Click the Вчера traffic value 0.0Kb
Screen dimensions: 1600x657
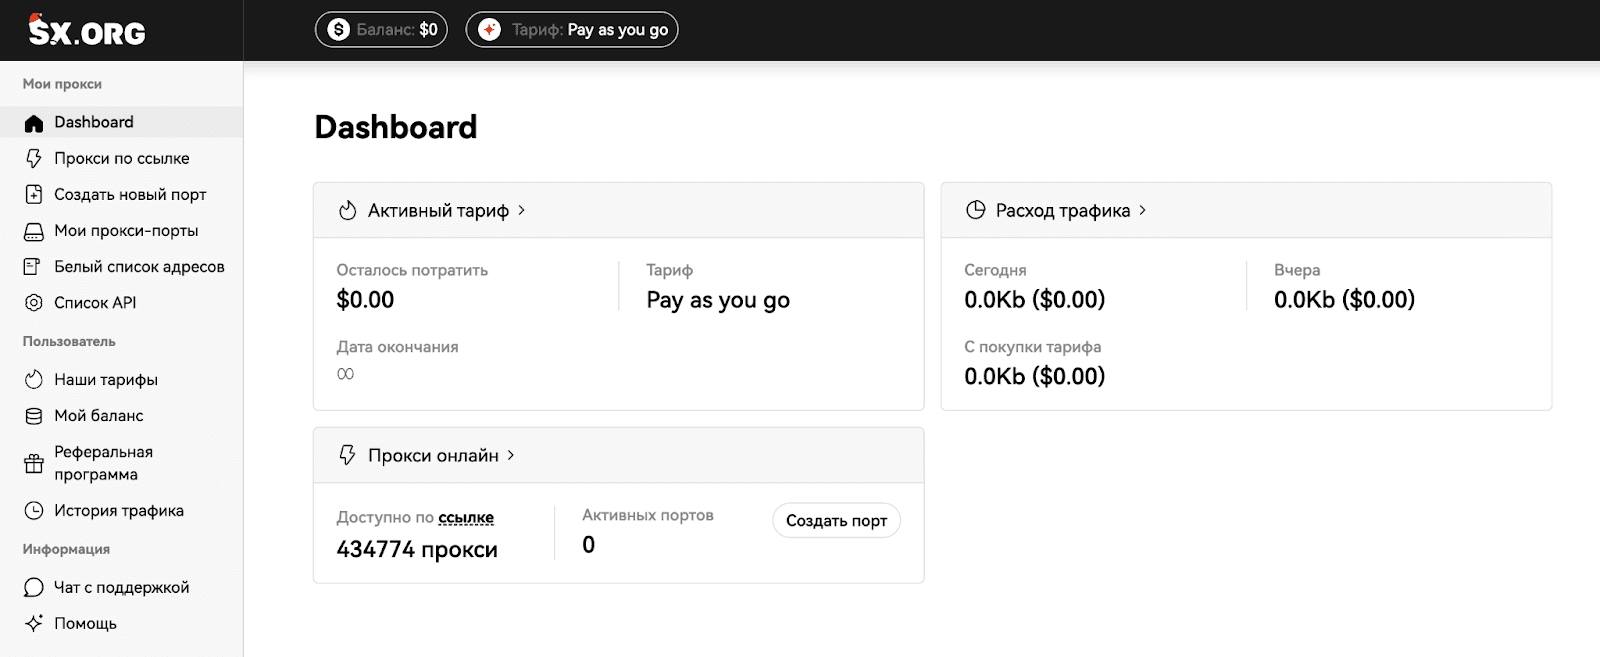[1345, 300]
